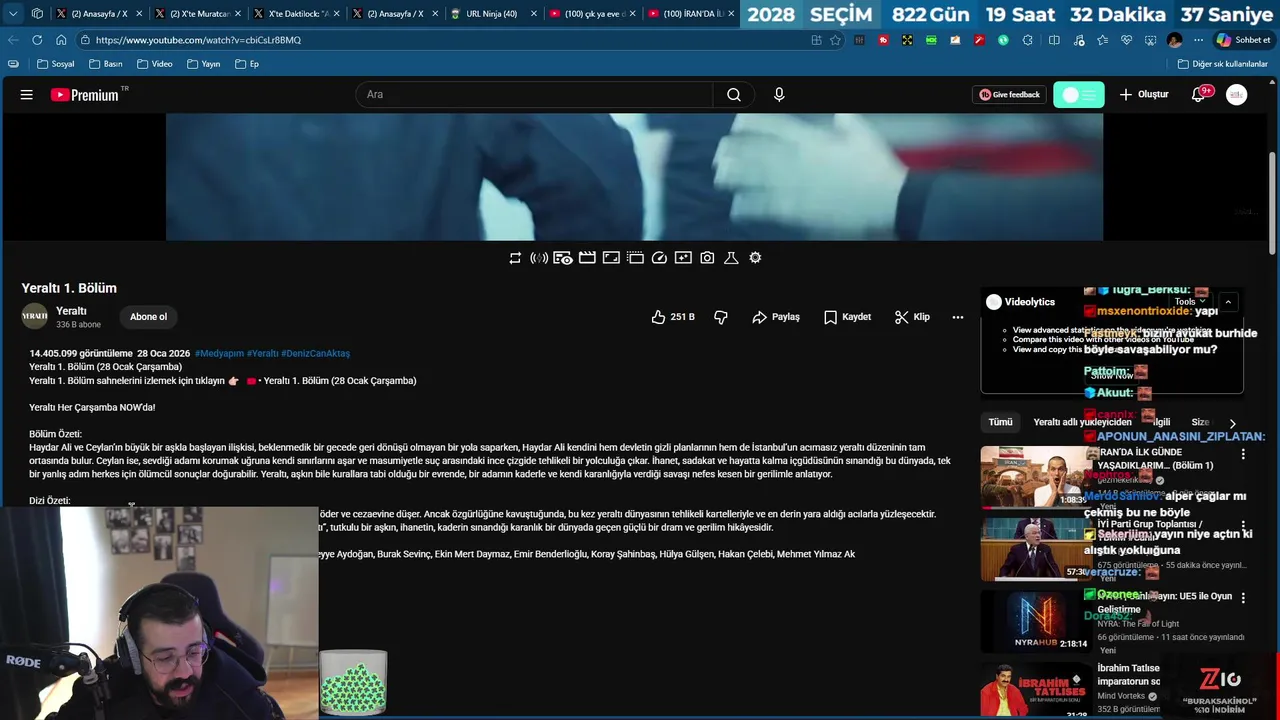Create a clip with the Klip button
This screenshot has height=720, width=1280.
pos(912,317)
